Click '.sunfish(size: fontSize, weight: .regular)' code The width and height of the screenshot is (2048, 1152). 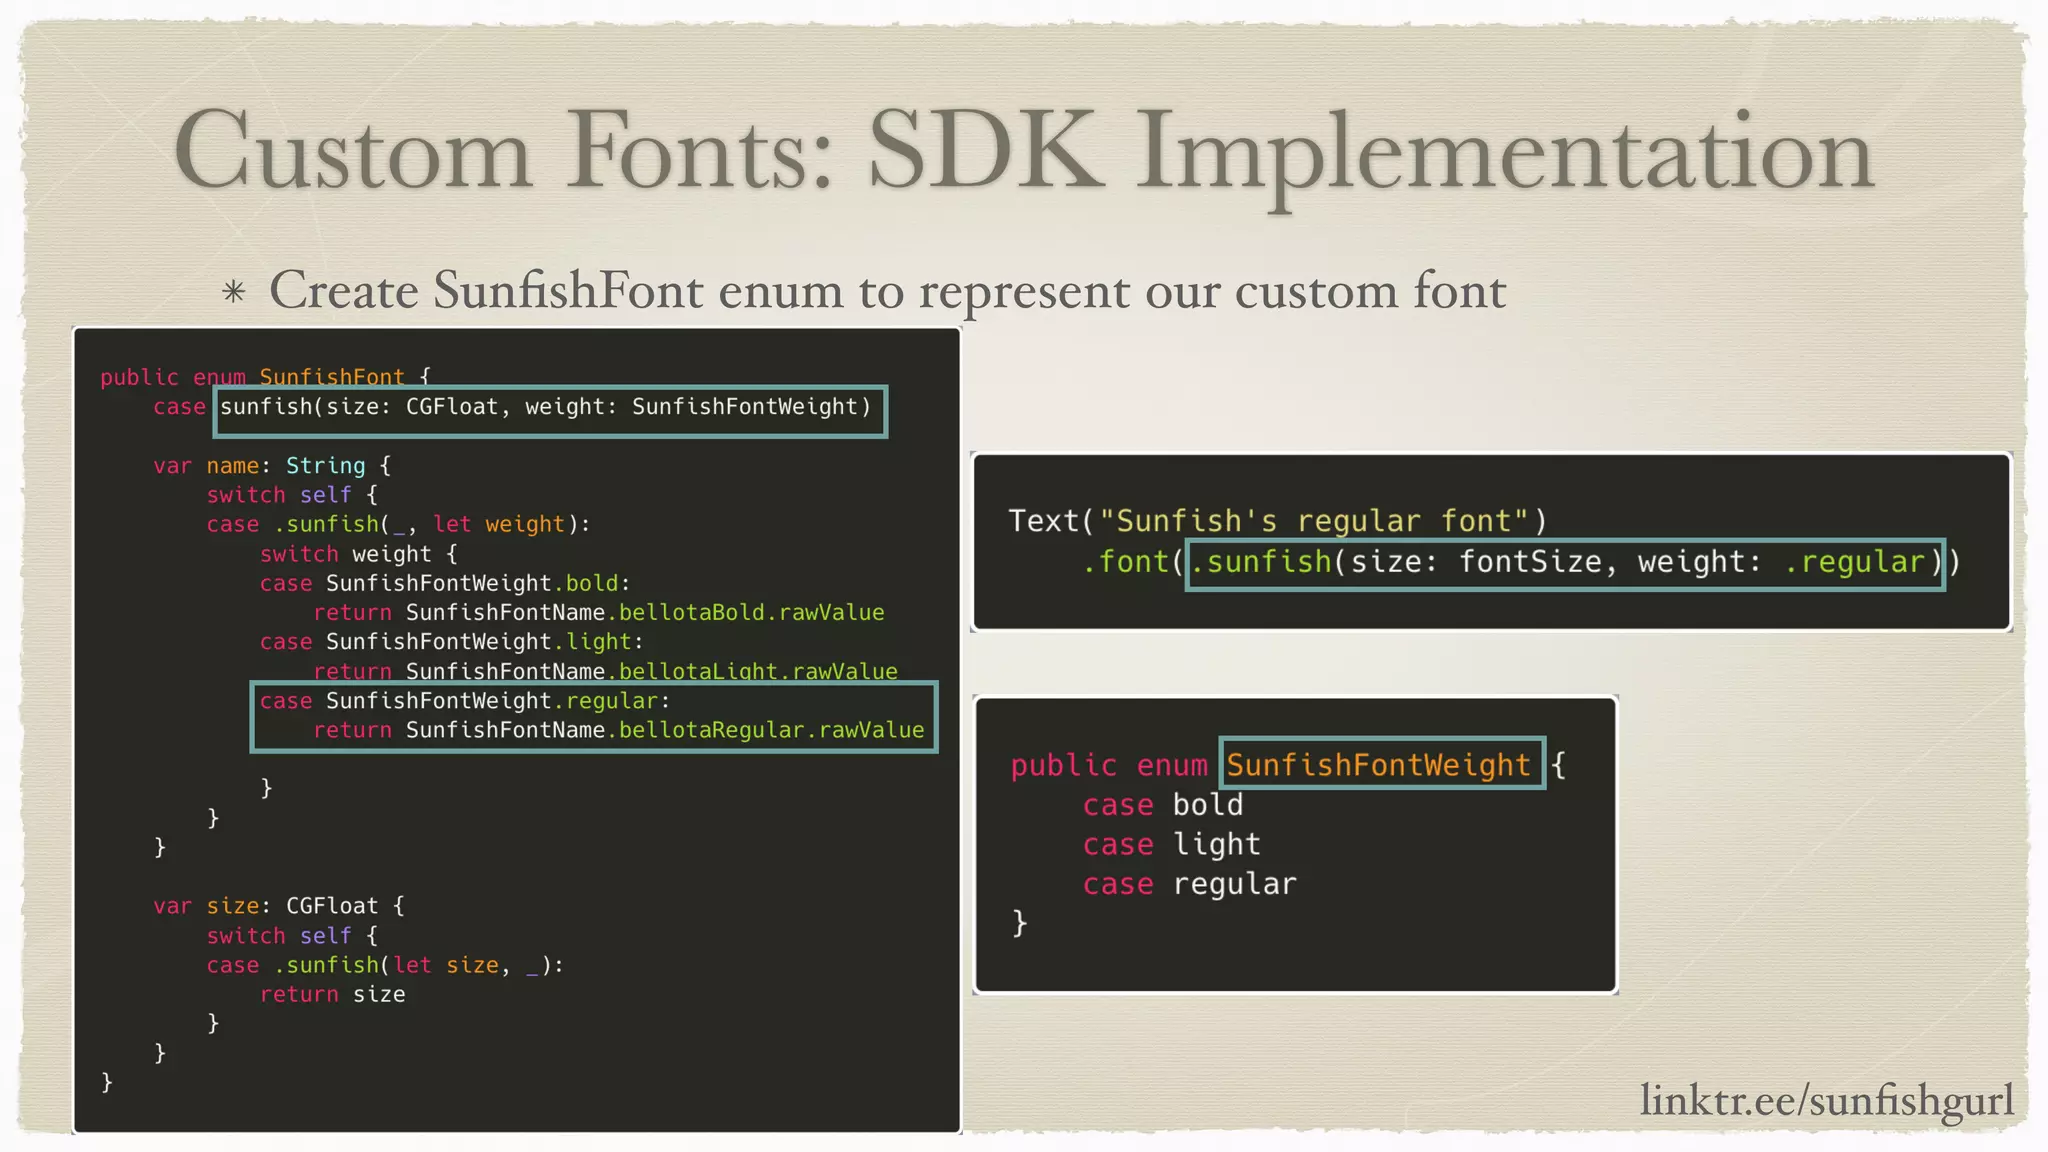tap(1565, 563)
